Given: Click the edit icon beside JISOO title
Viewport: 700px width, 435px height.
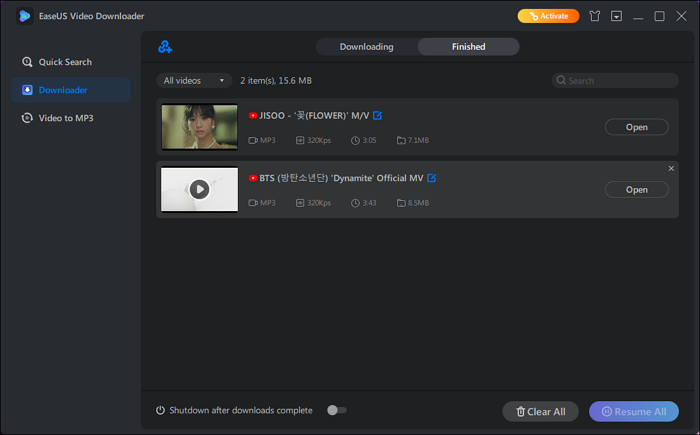Looking at the screenshot, I should [377, 116].
